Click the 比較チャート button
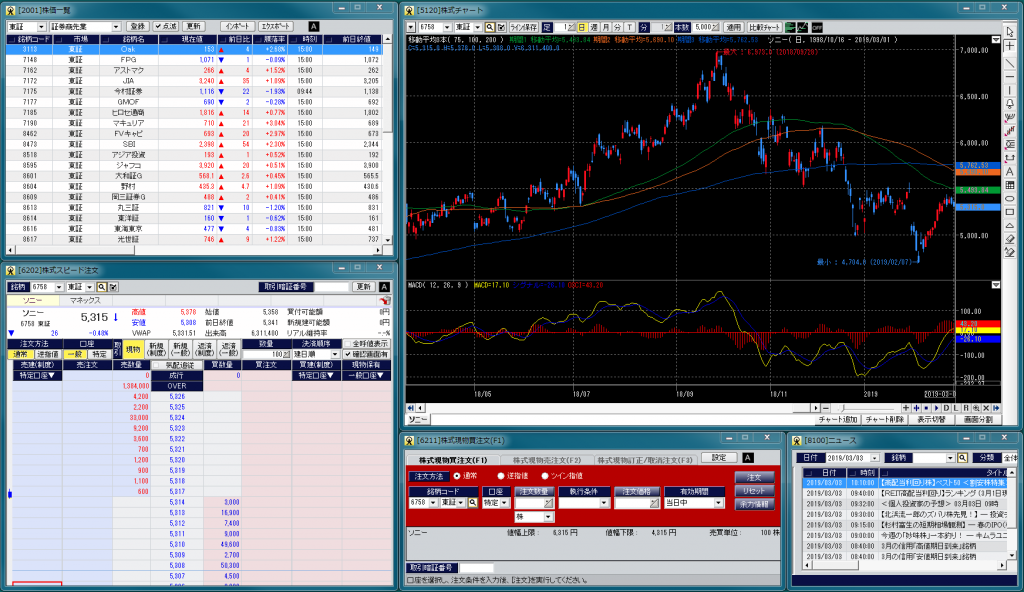Viewport: 1024px width, 592px height. pos(765,27)
